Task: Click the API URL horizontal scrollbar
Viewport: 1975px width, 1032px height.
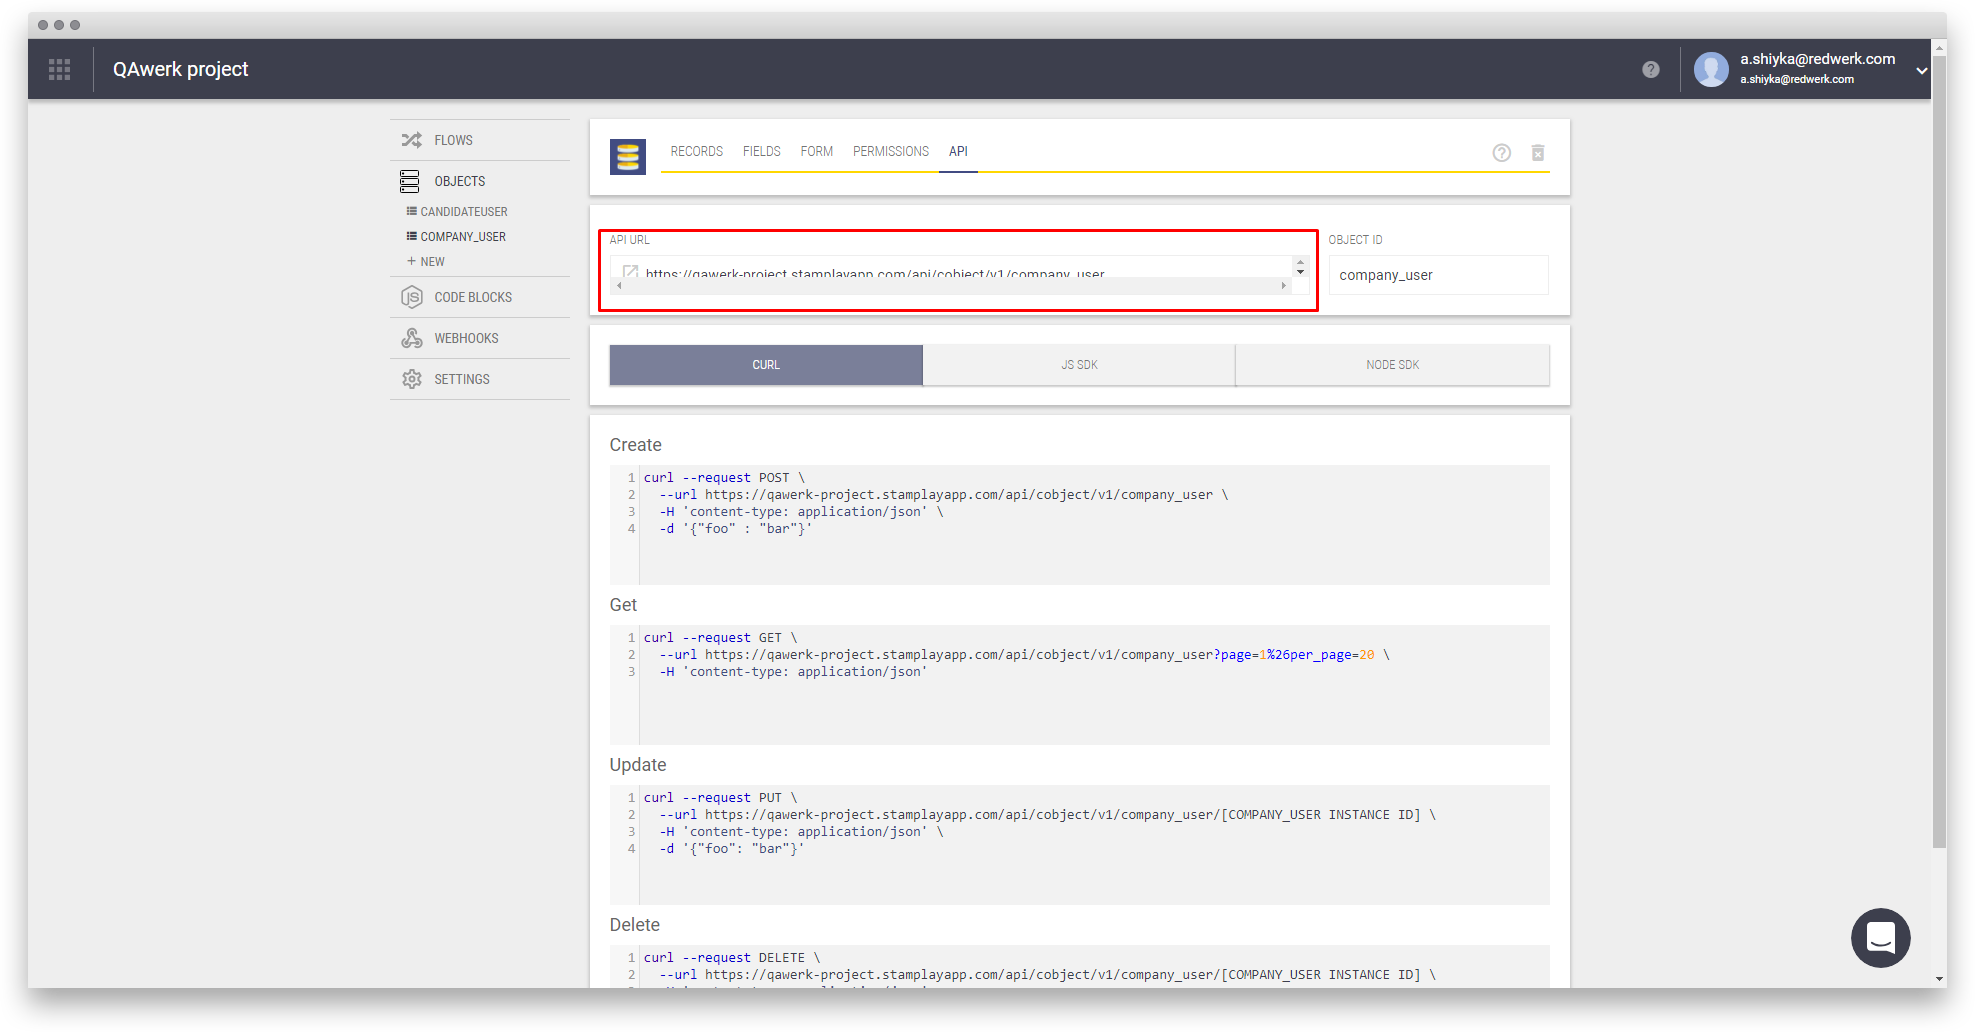Action: coord(951,286)
